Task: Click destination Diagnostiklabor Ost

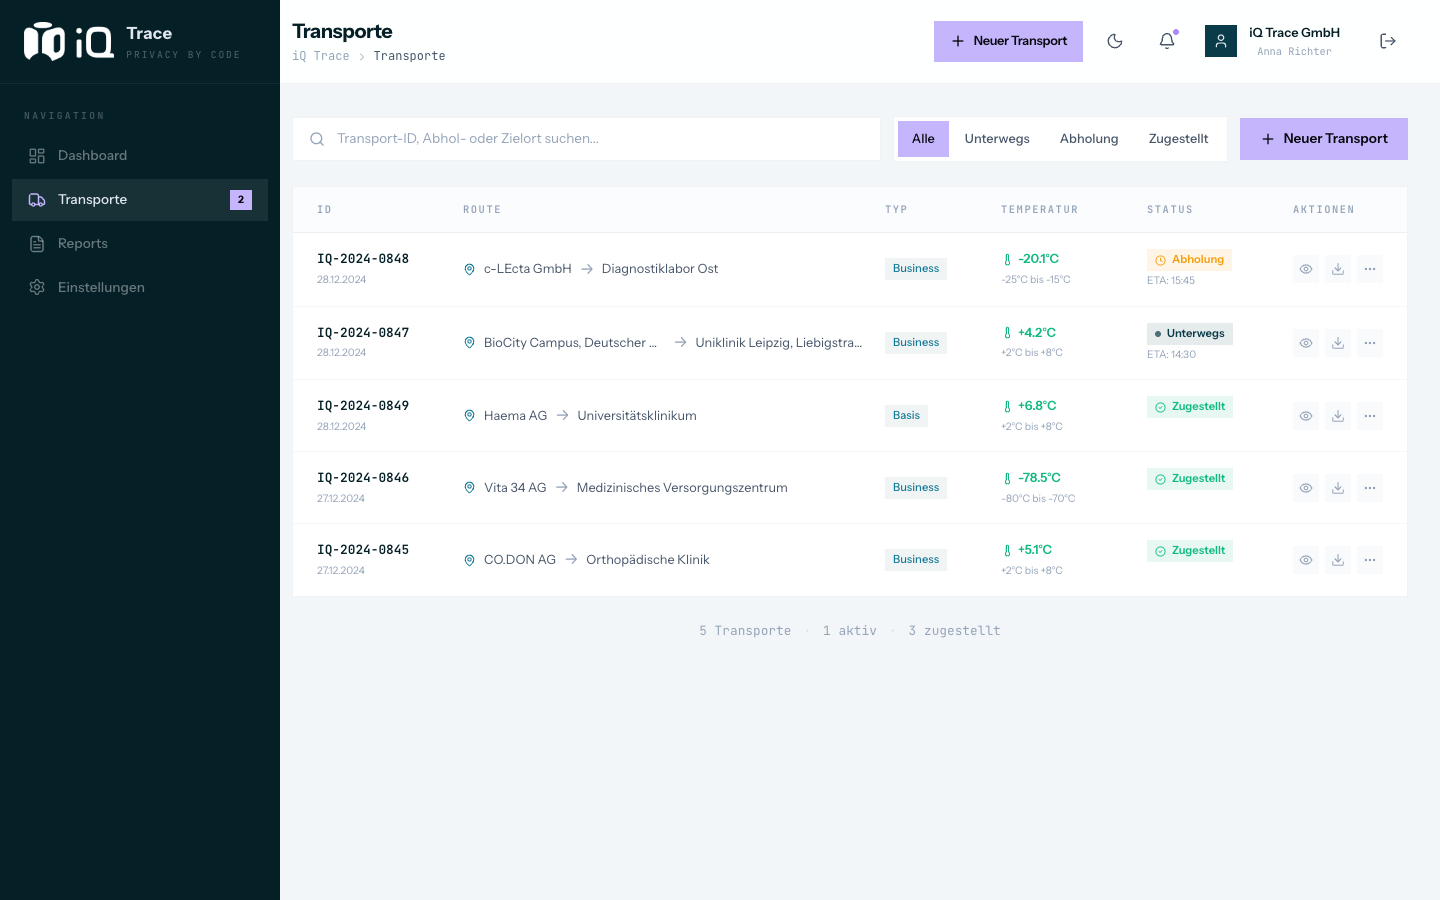Action: click(x=660, y=269)
